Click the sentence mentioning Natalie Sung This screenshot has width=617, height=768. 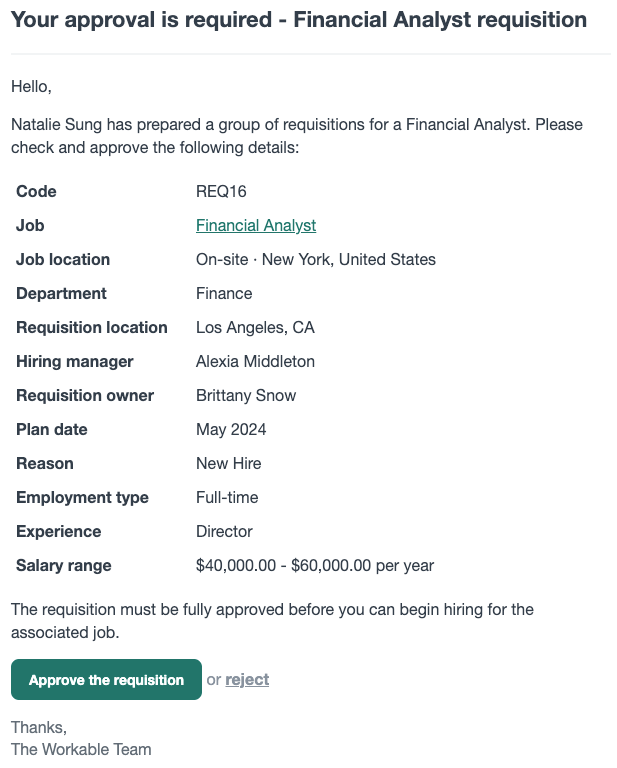coord(297,136)
